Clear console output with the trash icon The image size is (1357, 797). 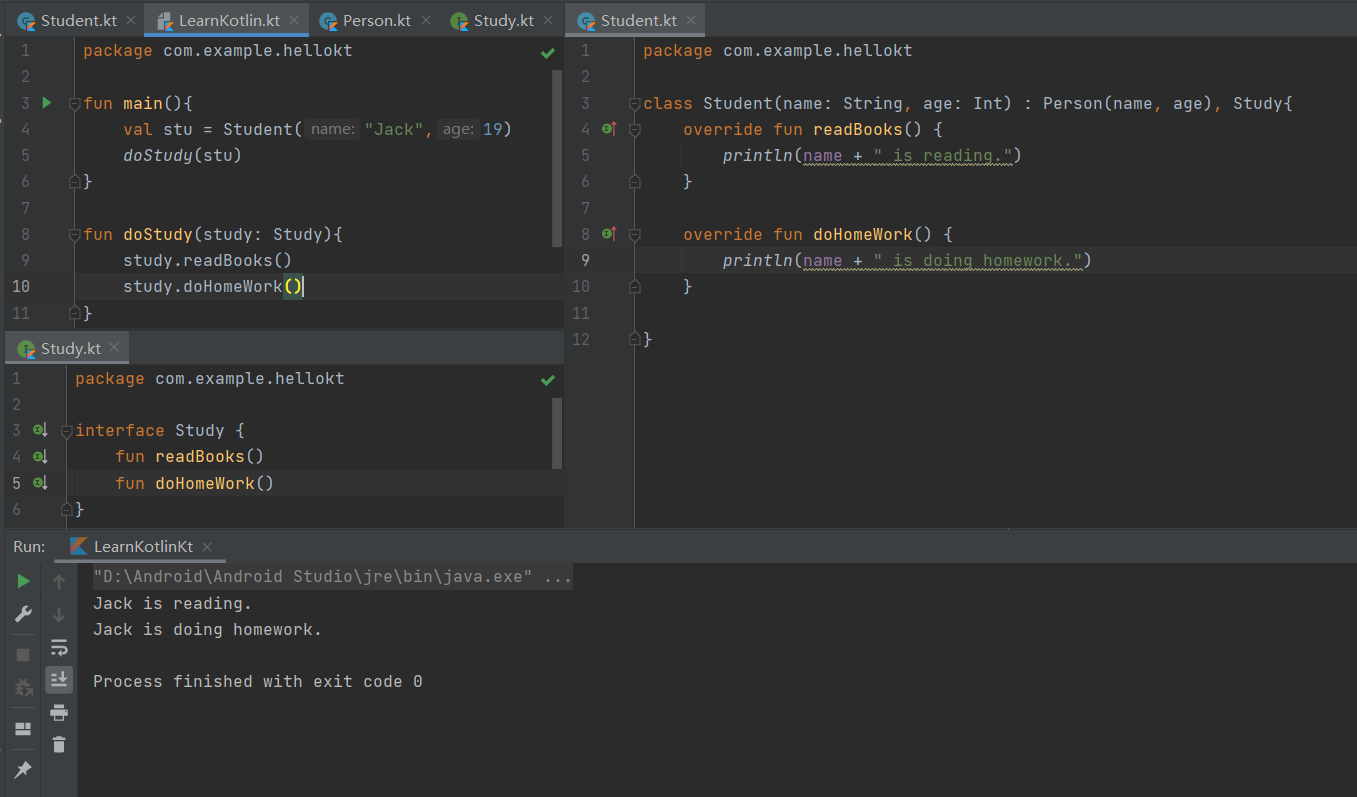tap(59, 744)
